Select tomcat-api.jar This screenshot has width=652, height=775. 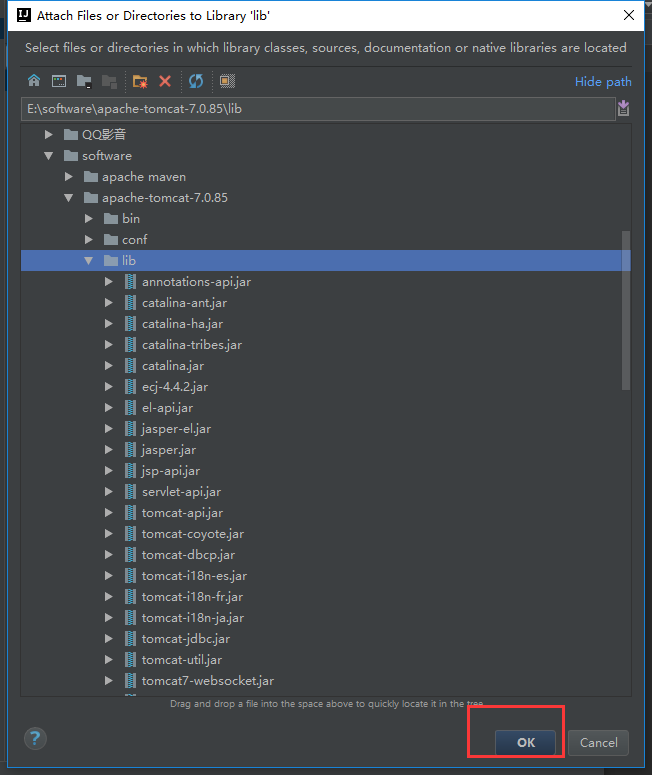tap(182, 513)
